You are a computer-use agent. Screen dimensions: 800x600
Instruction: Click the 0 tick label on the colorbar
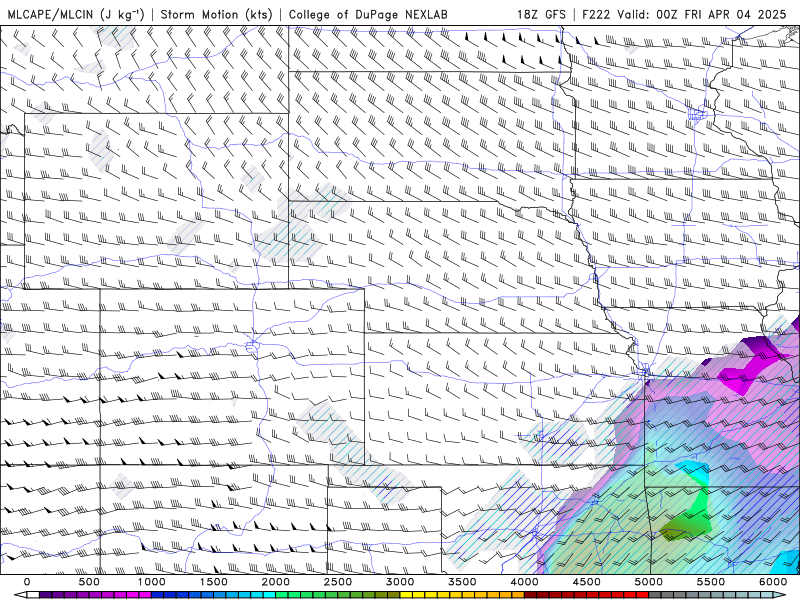click(x=27, y=582)
